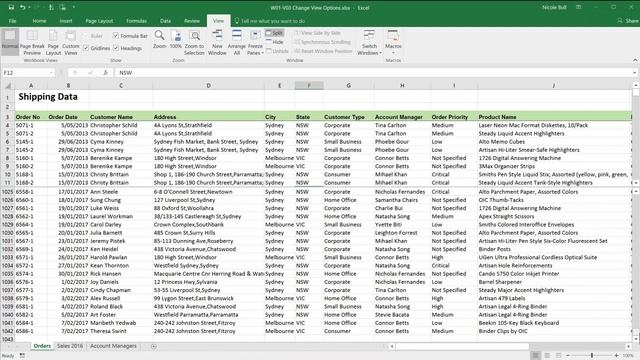Click the Share button

628,21
